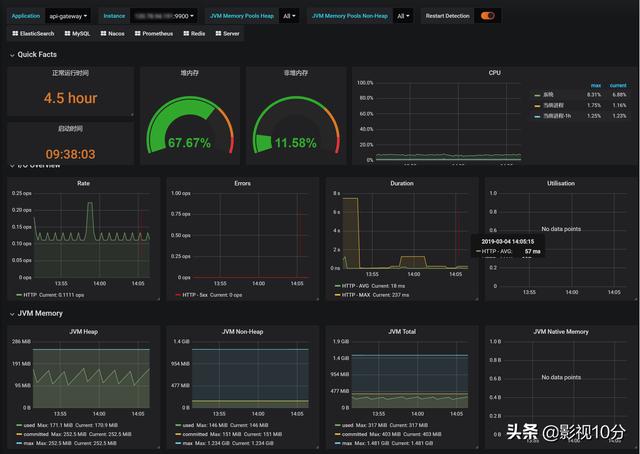Open the Application api-gateway dropdown
Image resolution: width=640 pixels, height=454 pixels.
pos(68,16)
